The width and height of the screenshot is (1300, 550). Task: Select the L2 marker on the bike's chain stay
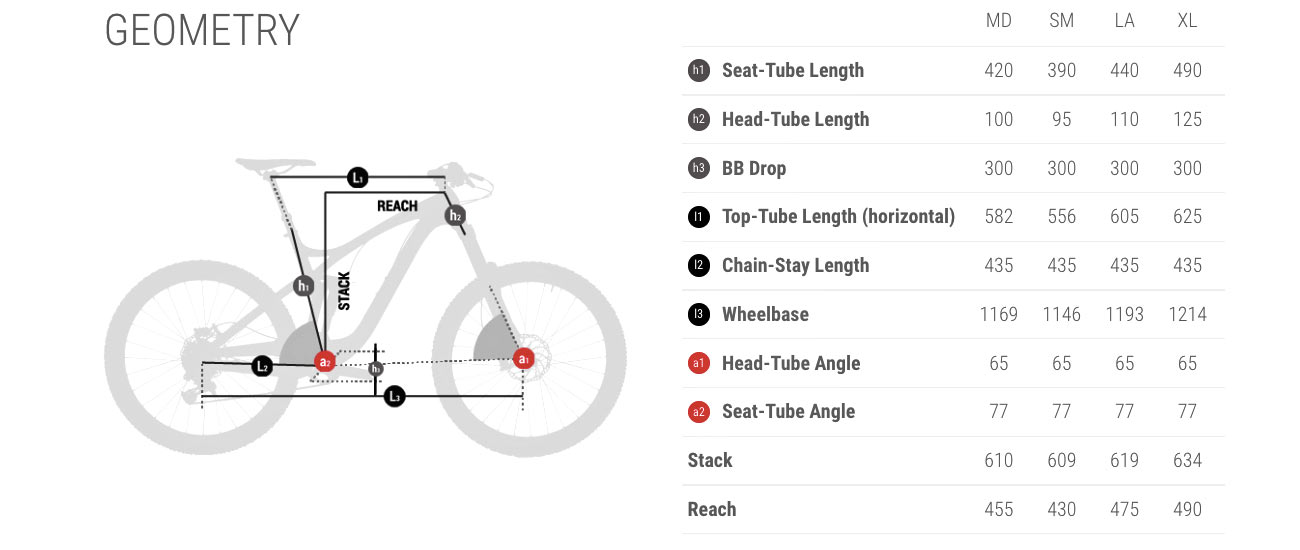tap(262, 367)
